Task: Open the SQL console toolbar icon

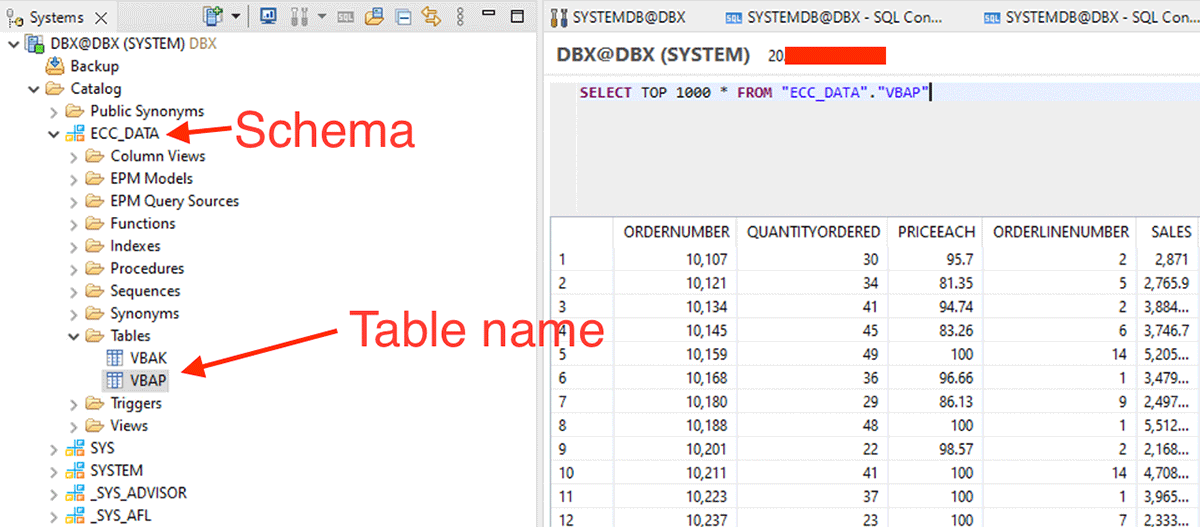Action: click(345, 16)
